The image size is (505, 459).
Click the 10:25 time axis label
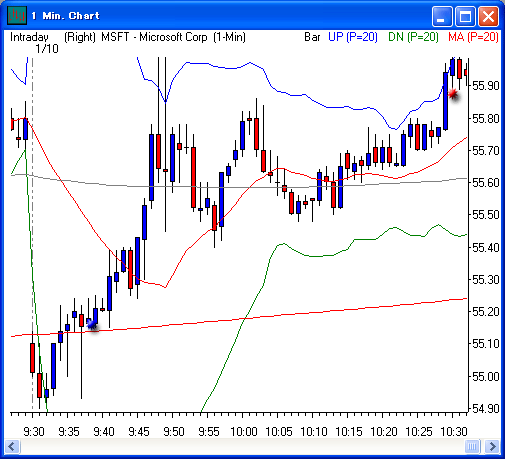419,432
